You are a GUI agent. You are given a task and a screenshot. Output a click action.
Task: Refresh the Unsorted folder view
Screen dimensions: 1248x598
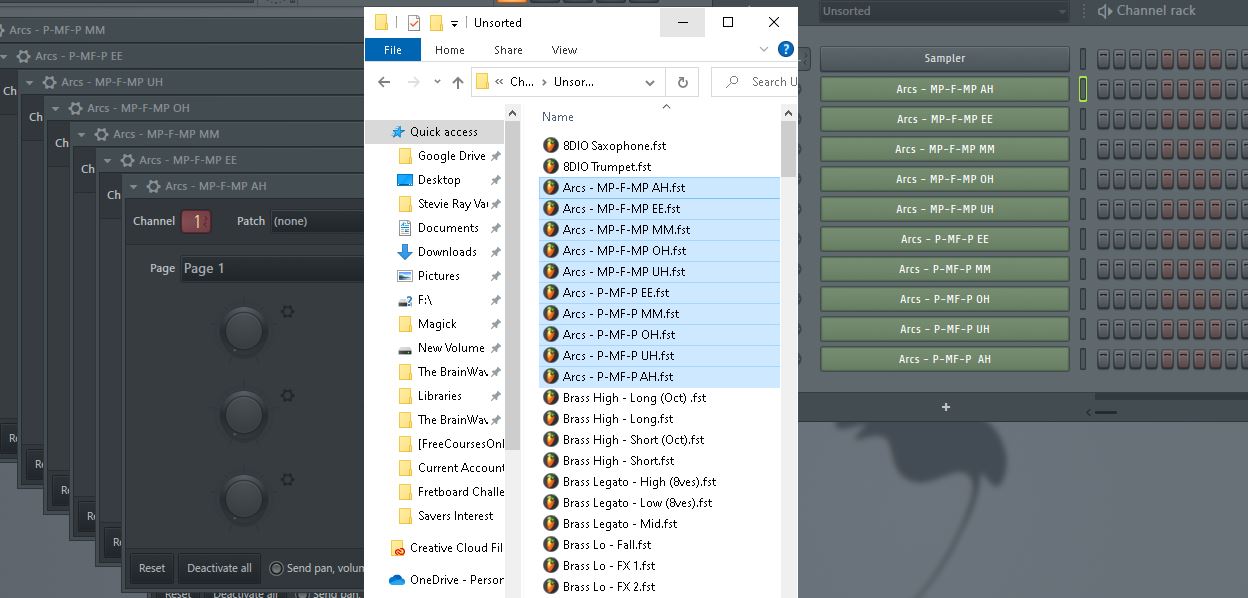tap(682, 82)
